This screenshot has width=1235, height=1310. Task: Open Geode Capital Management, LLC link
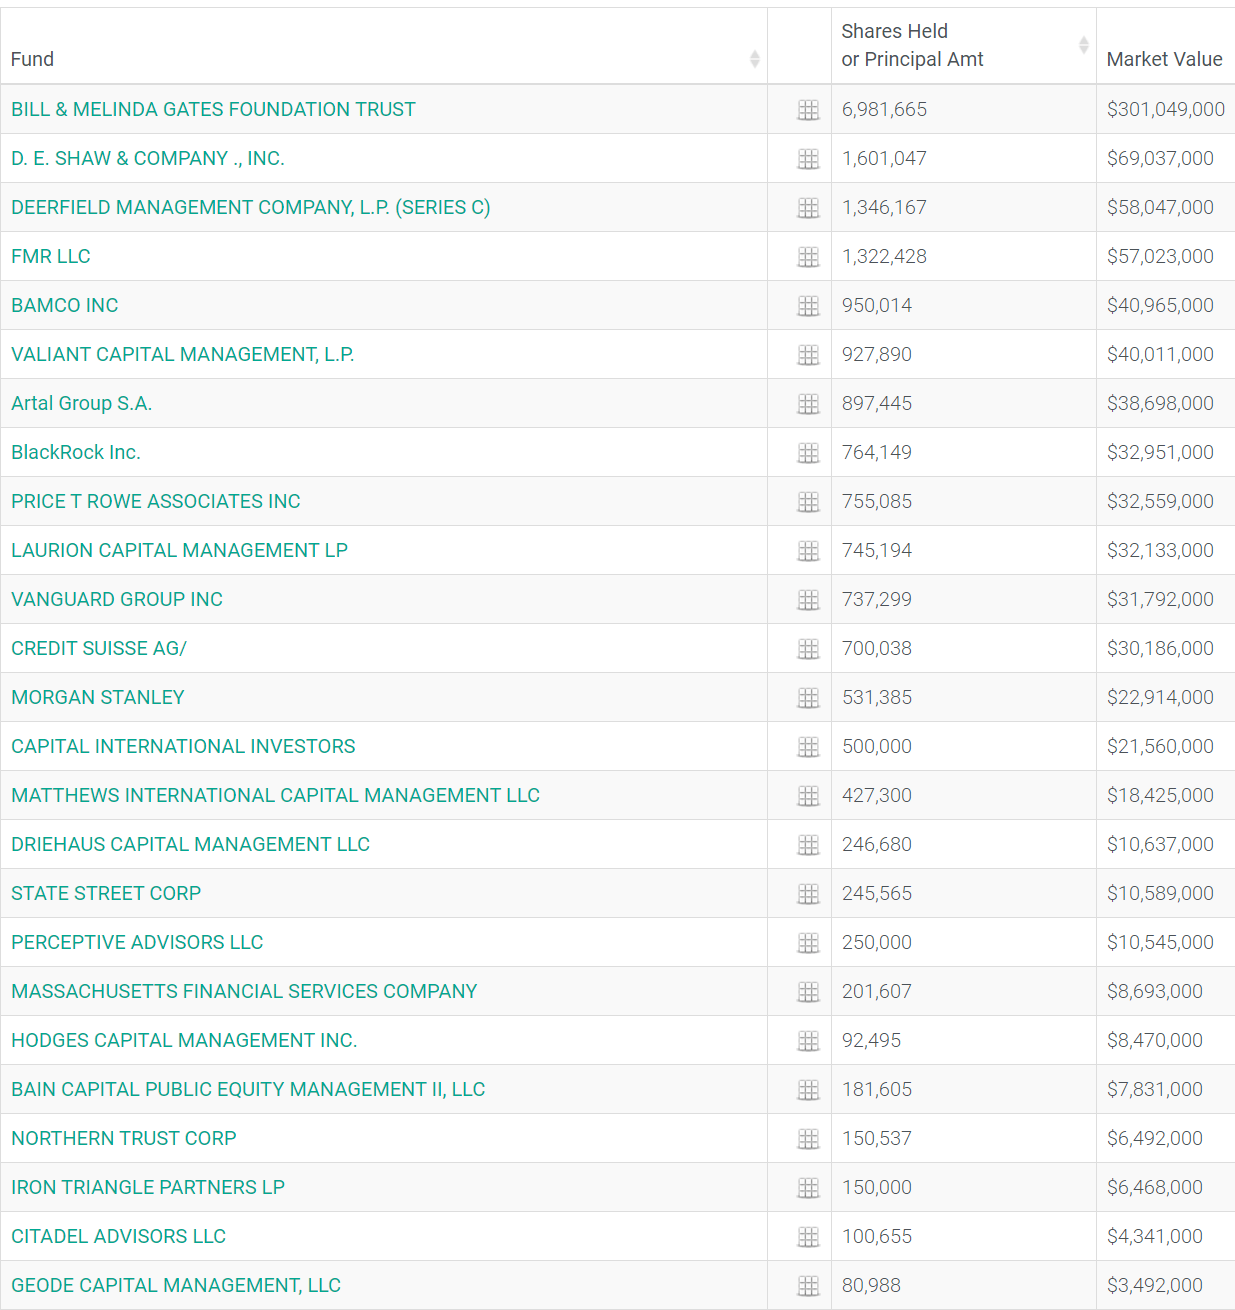click(176, 1285)
